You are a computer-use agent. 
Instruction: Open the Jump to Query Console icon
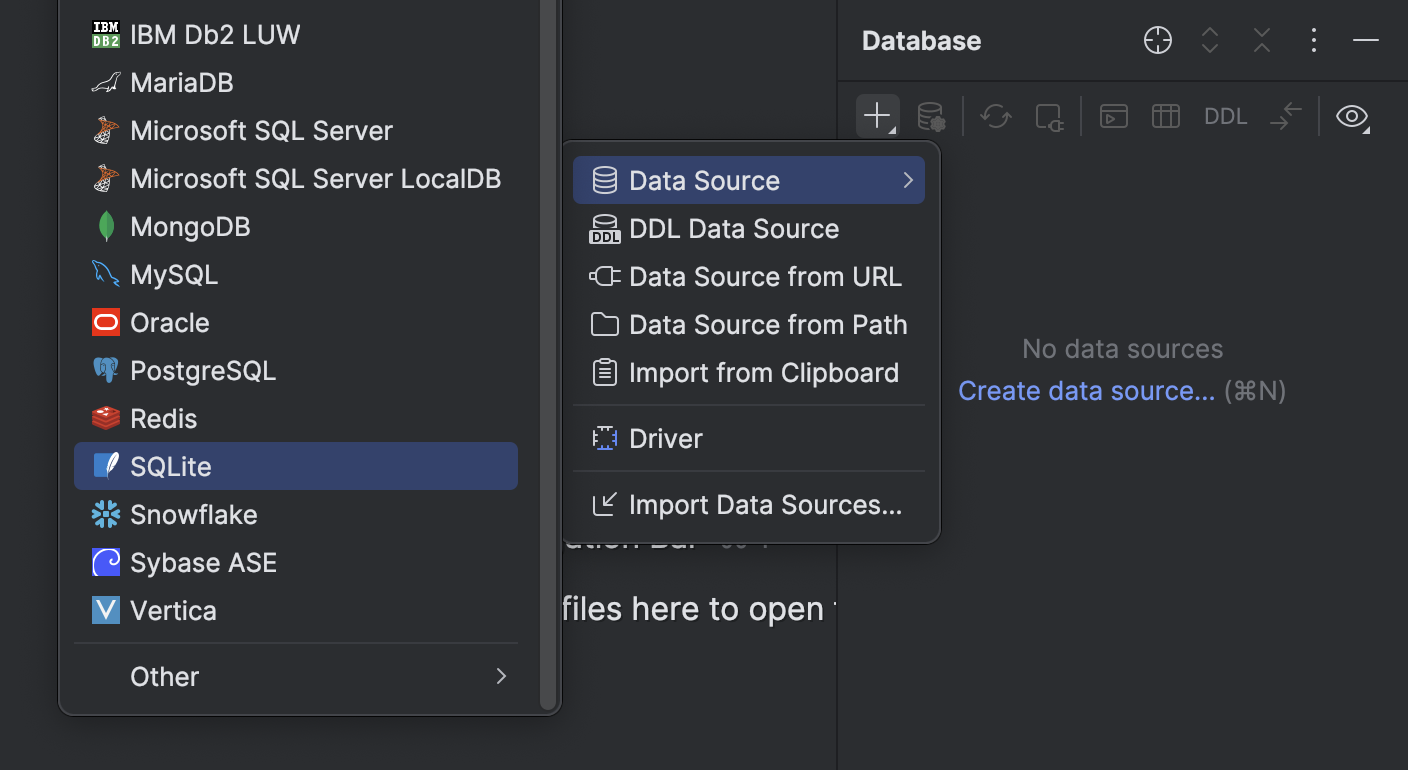pos(1113,116)
